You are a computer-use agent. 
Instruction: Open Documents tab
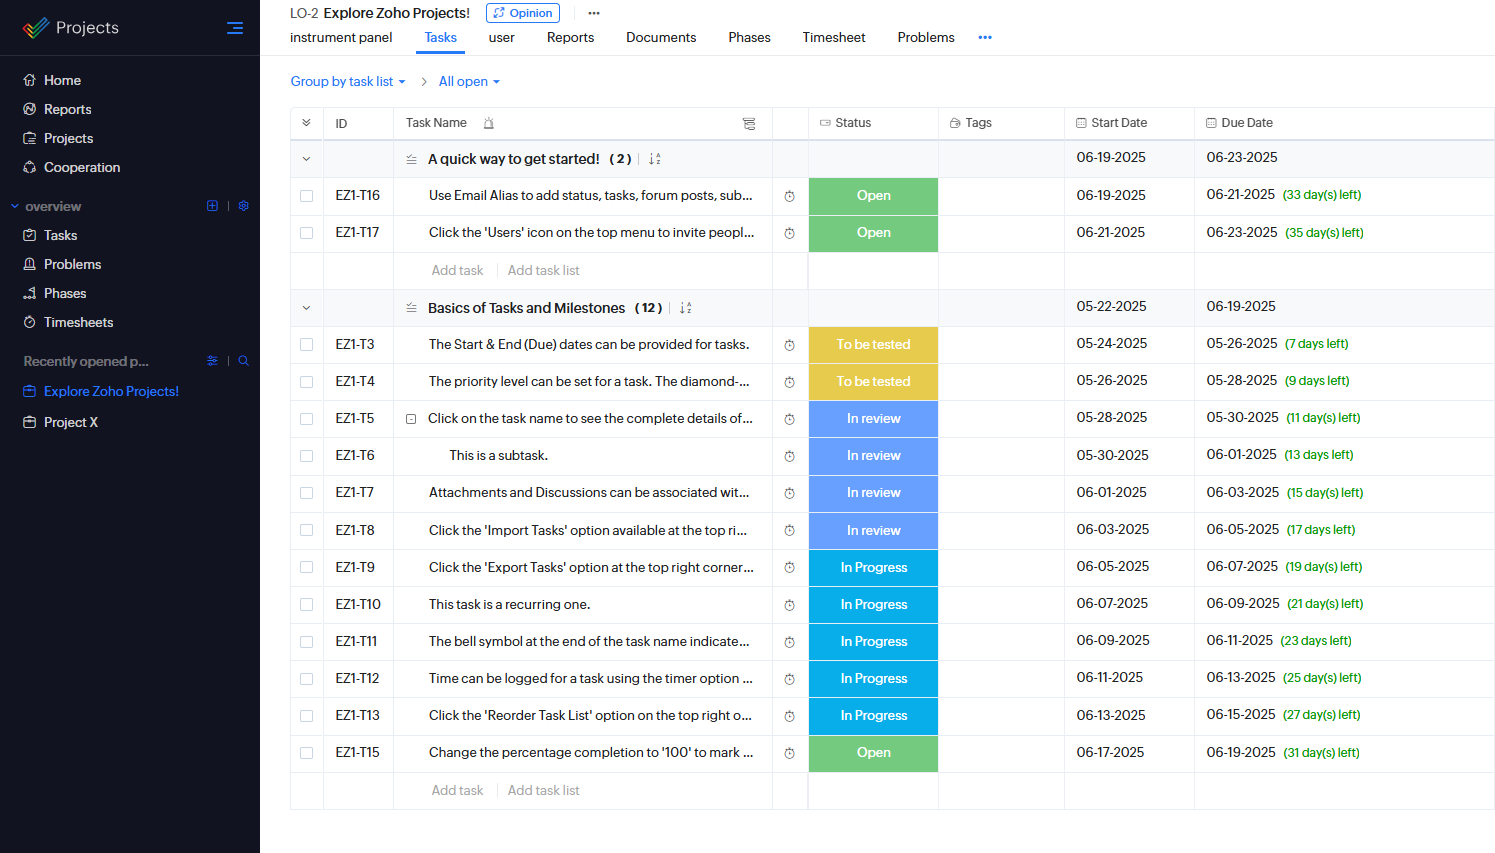661,37
